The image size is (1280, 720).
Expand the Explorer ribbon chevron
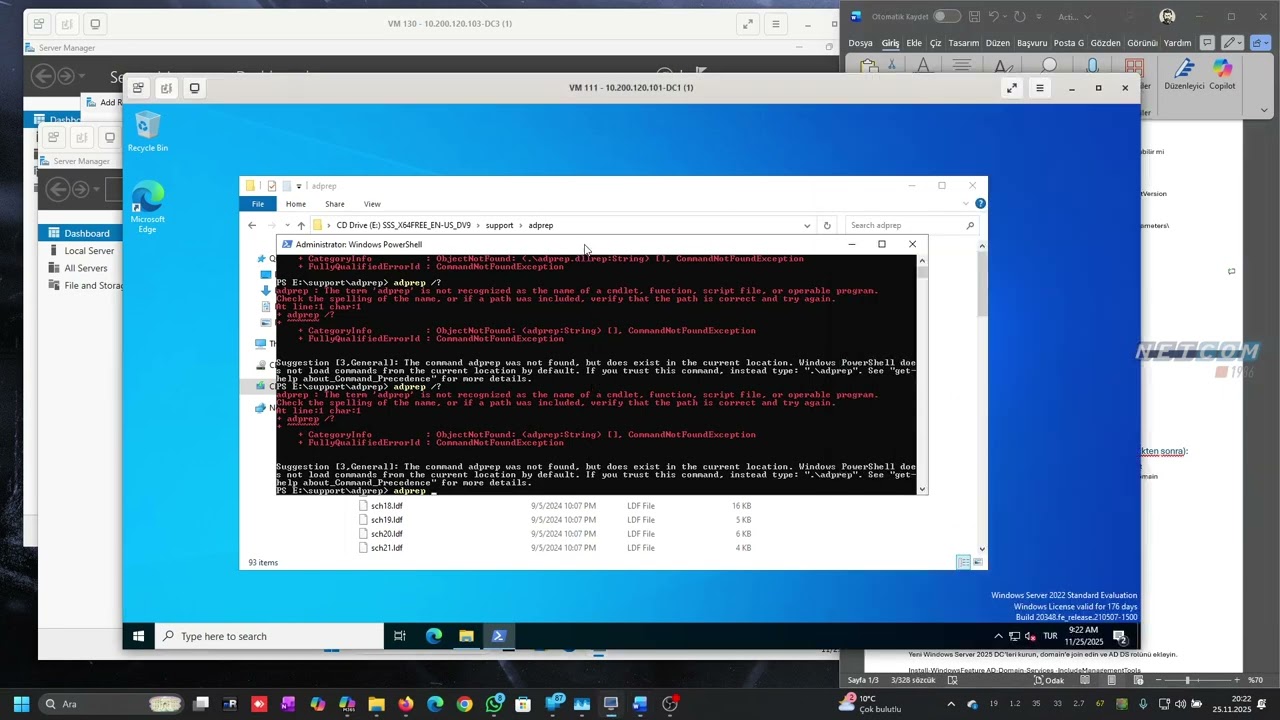[966, 204]
